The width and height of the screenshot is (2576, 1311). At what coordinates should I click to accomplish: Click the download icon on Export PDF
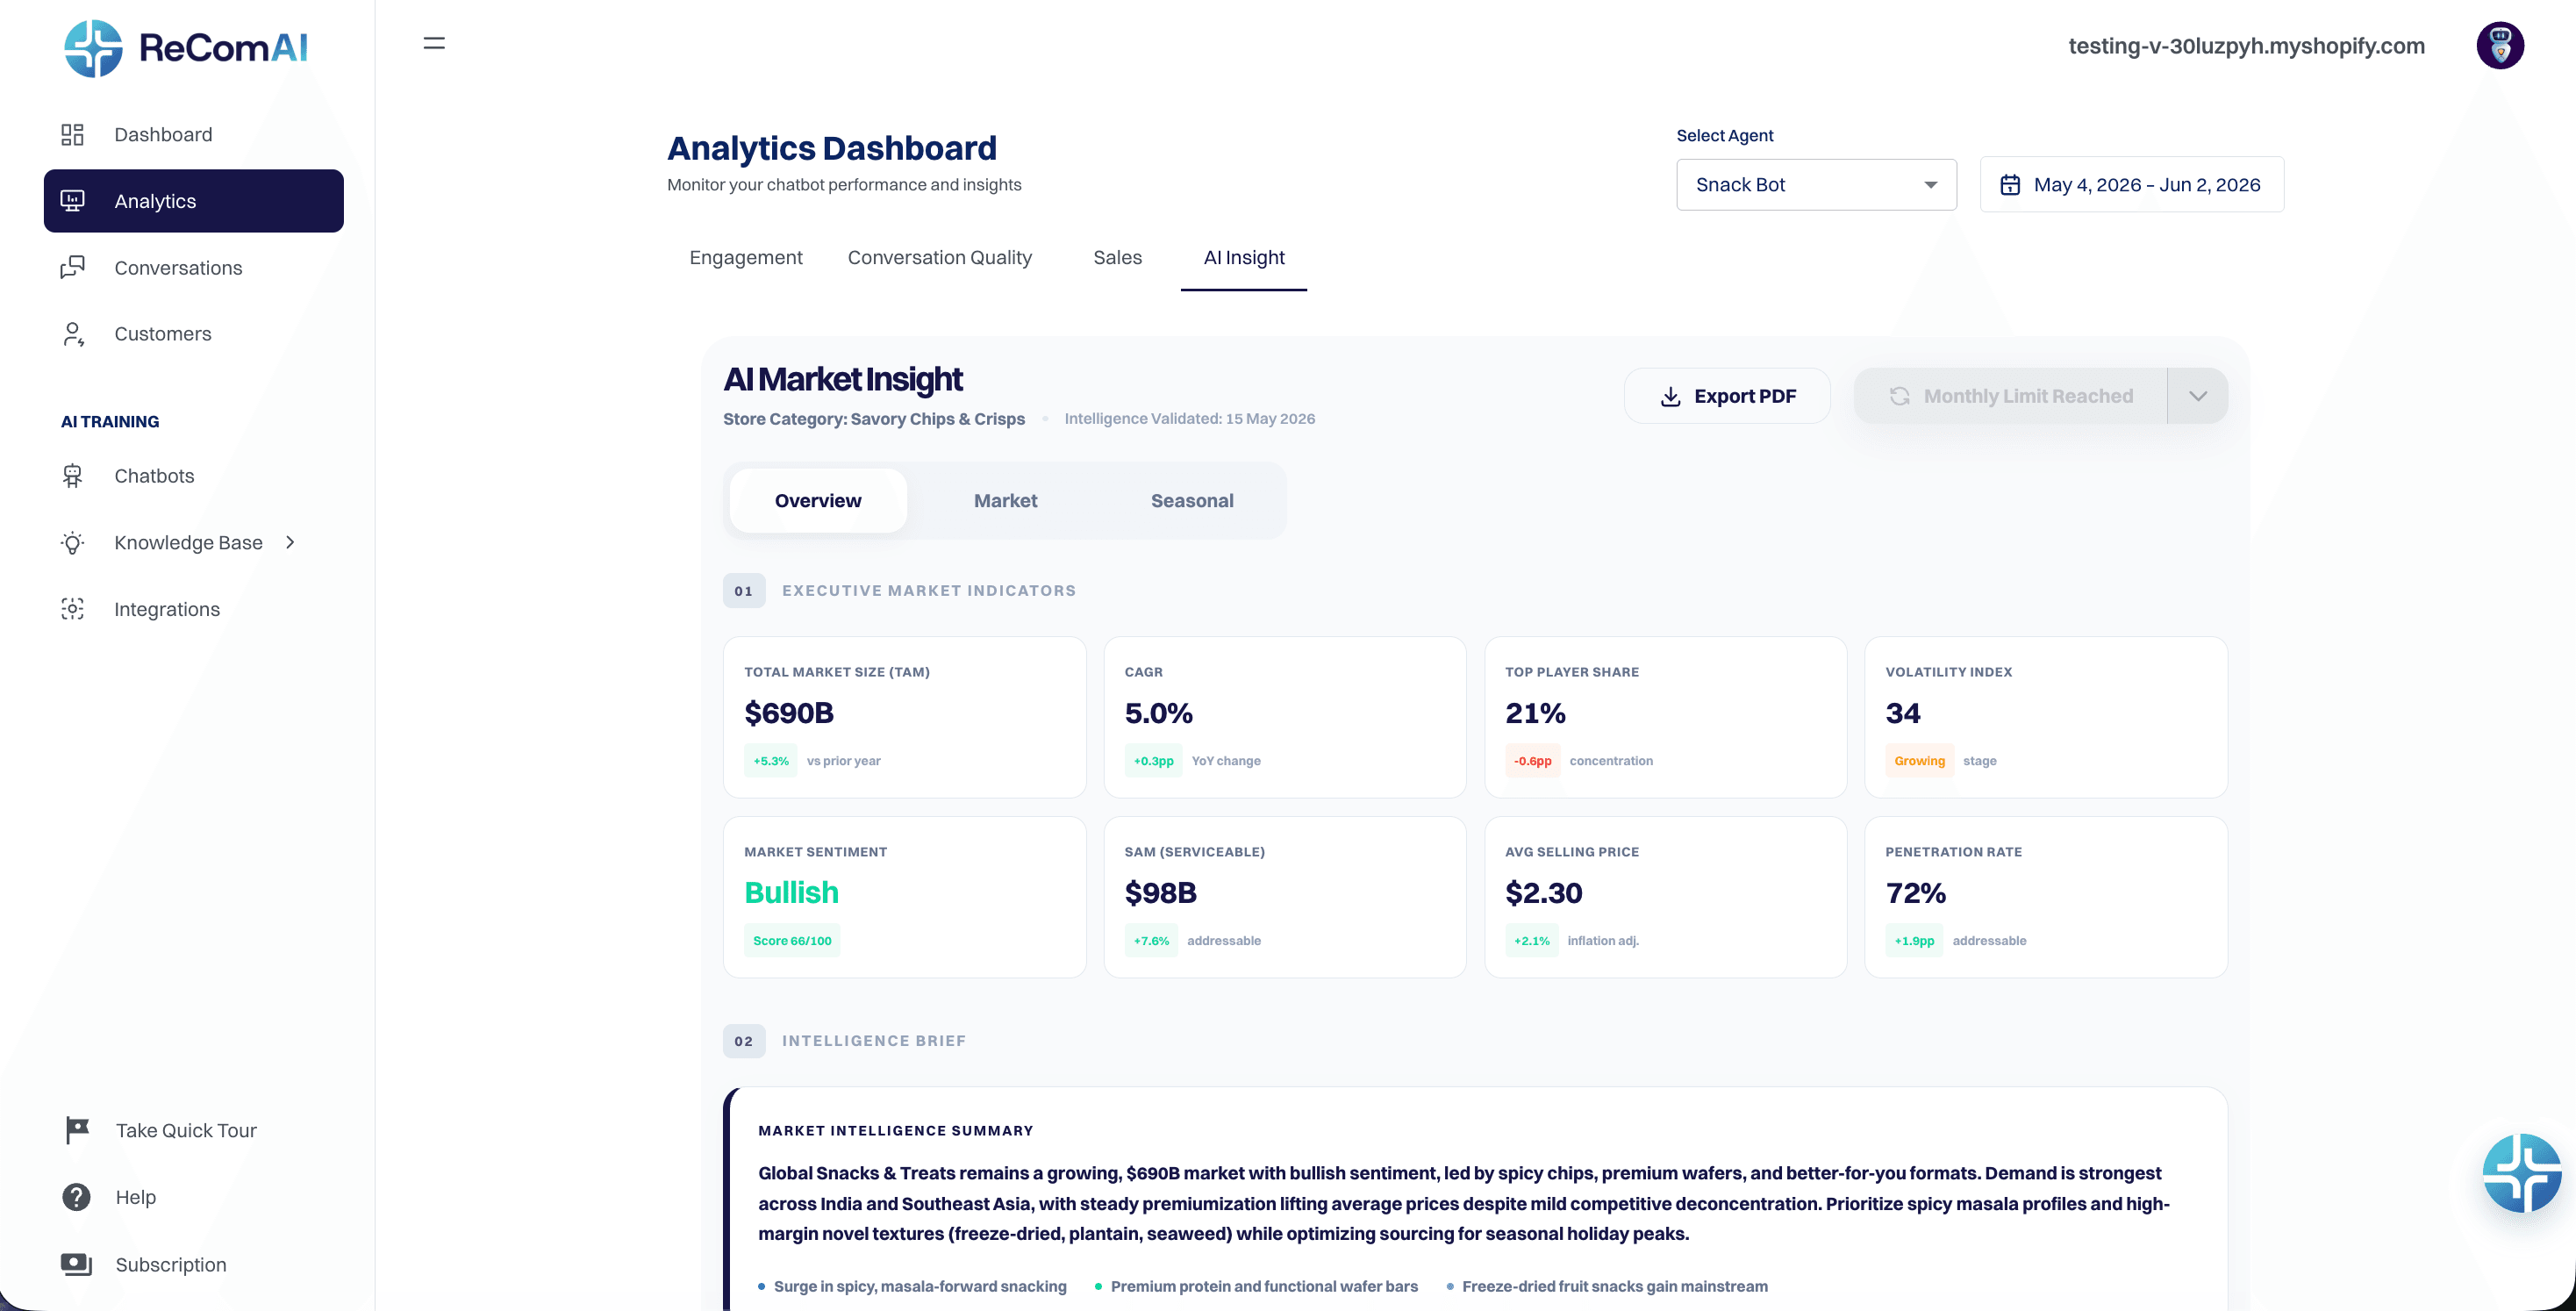[x=1670, y=396]
